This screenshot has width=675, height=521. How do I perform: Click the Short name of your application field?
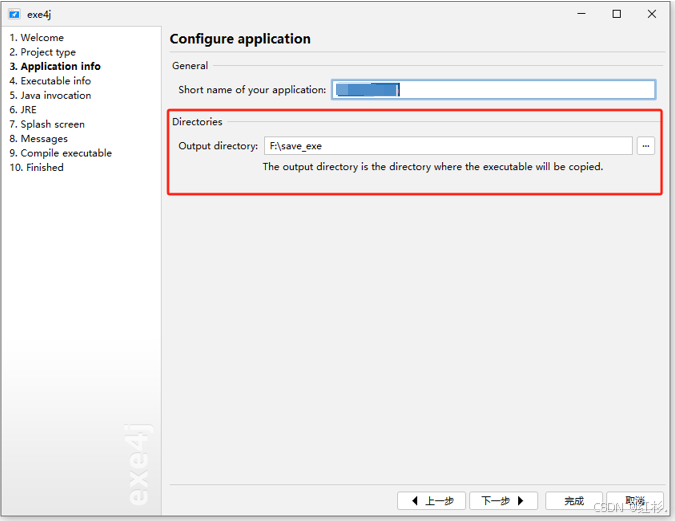pyautogui.click(x=494, y=90)
